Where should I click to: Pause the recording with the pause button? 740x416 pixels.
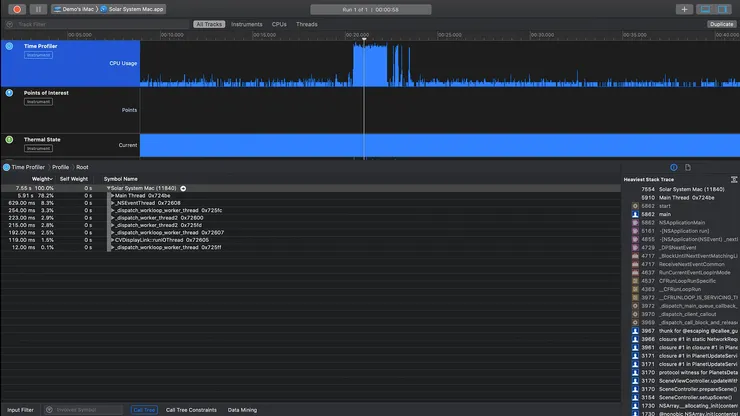click(37, 9)
